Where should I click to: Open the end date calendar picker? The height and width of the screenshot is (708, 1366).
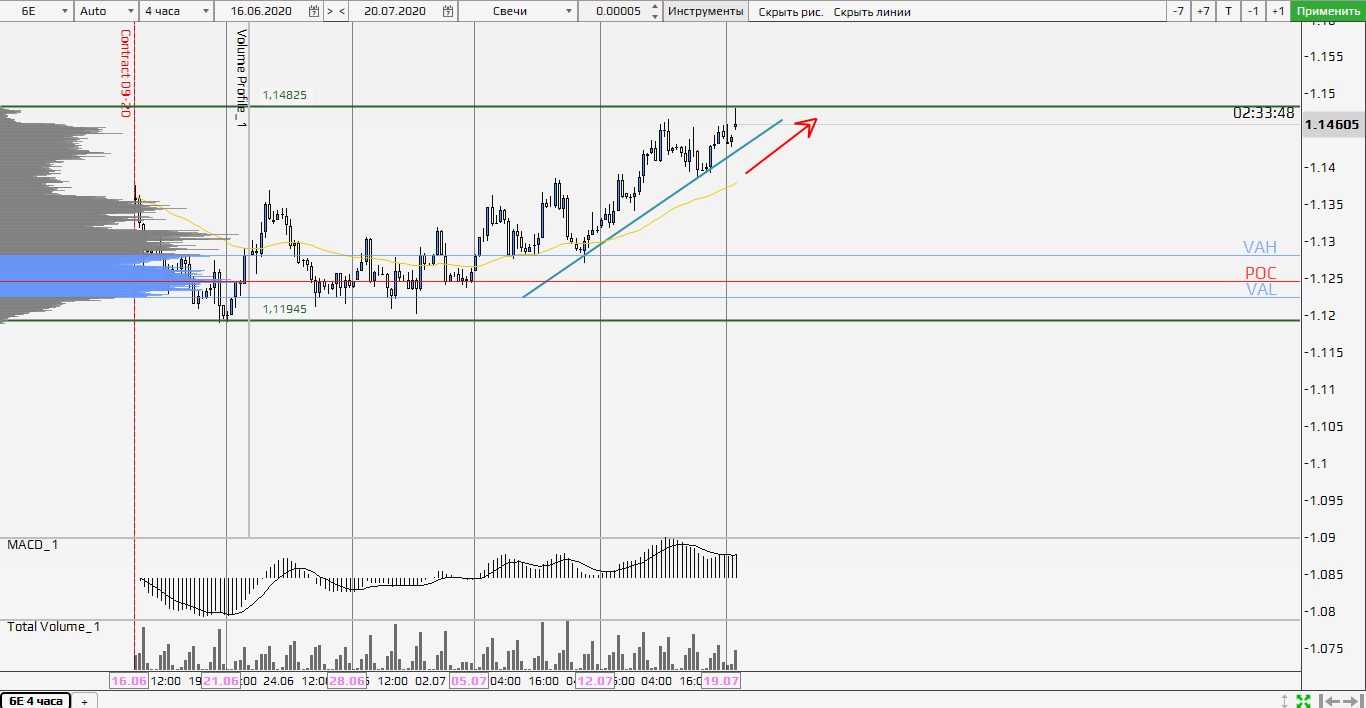(x=448, y=11)
